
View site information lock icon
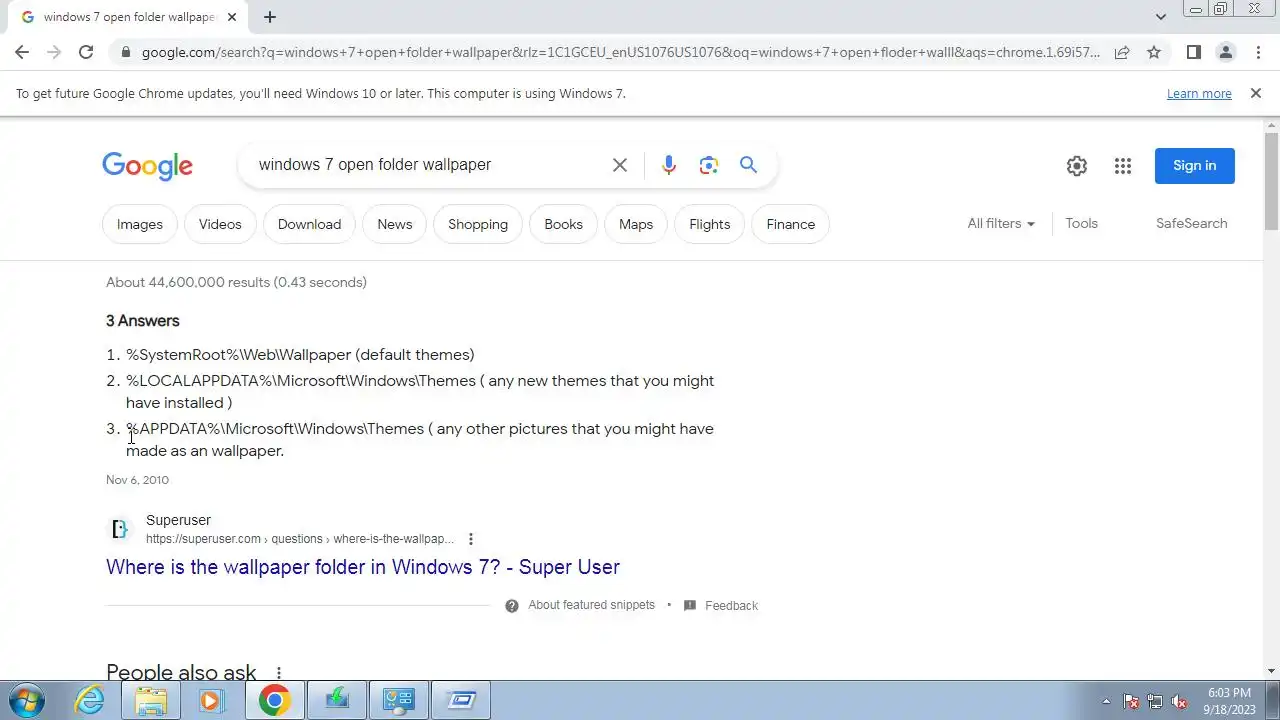125,52
